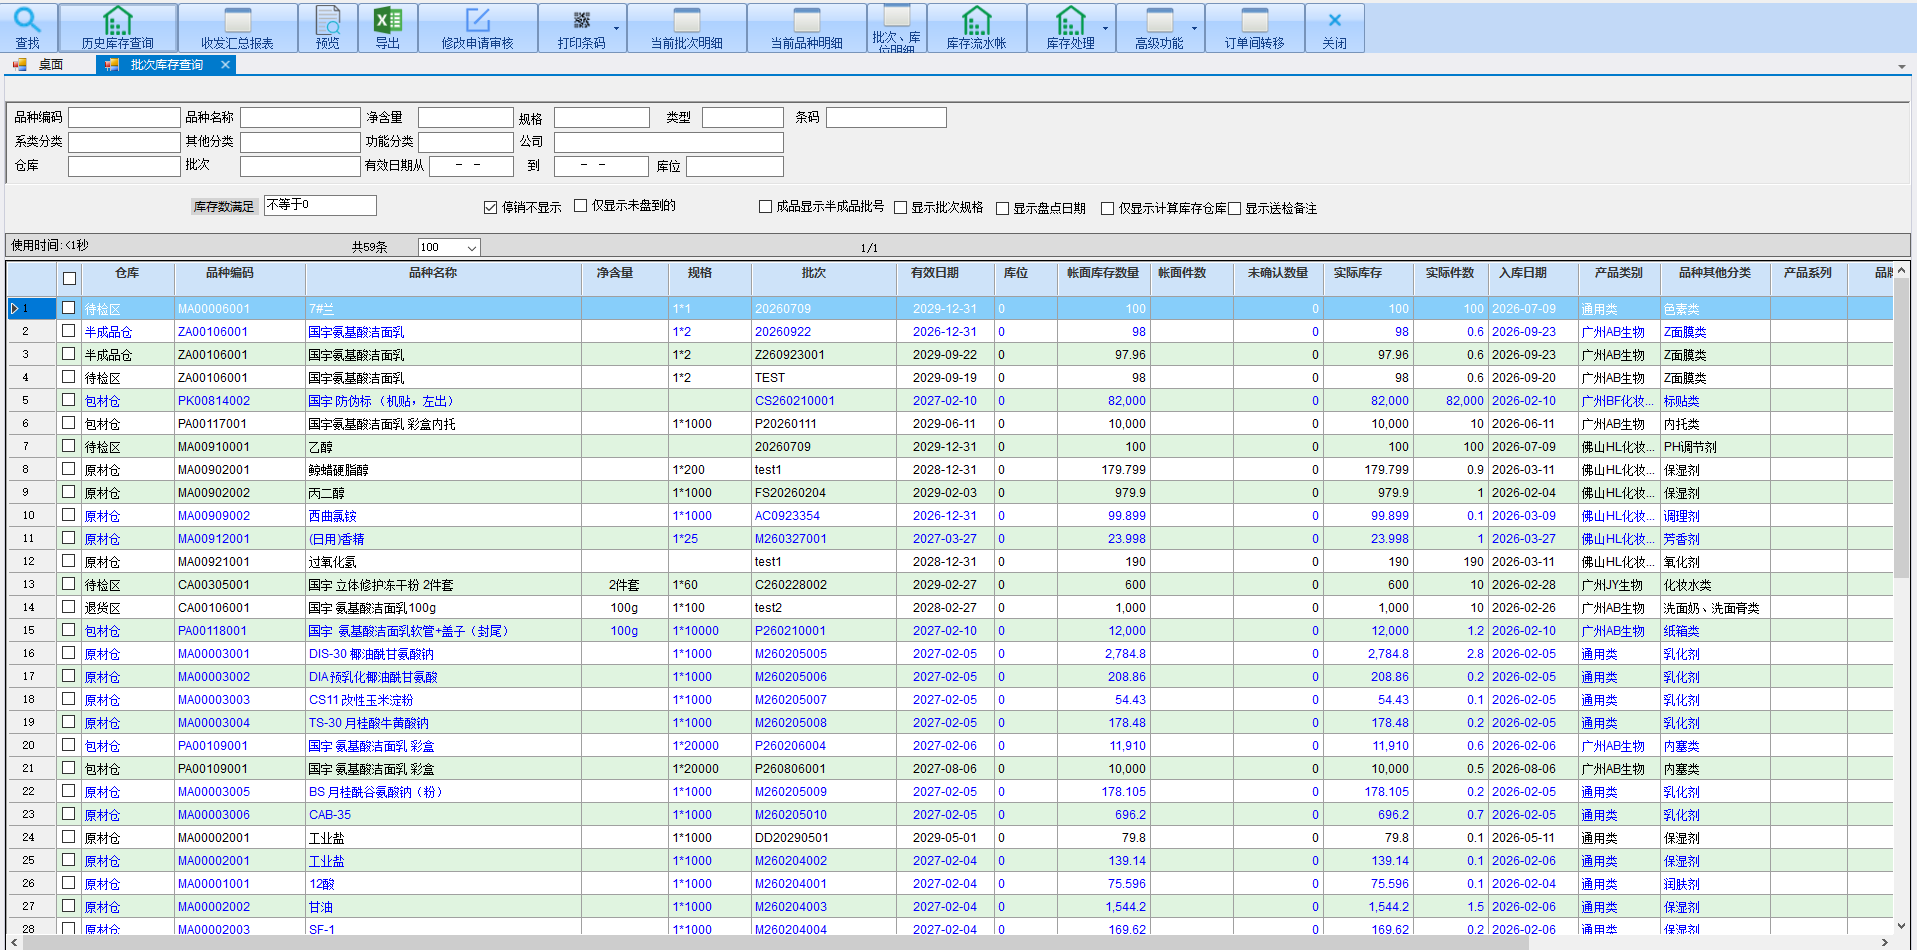Enable 仅显示计算库存仓库 checkbox
Viewport: 1917px width, 950px height.
(x=1107, y=209)
